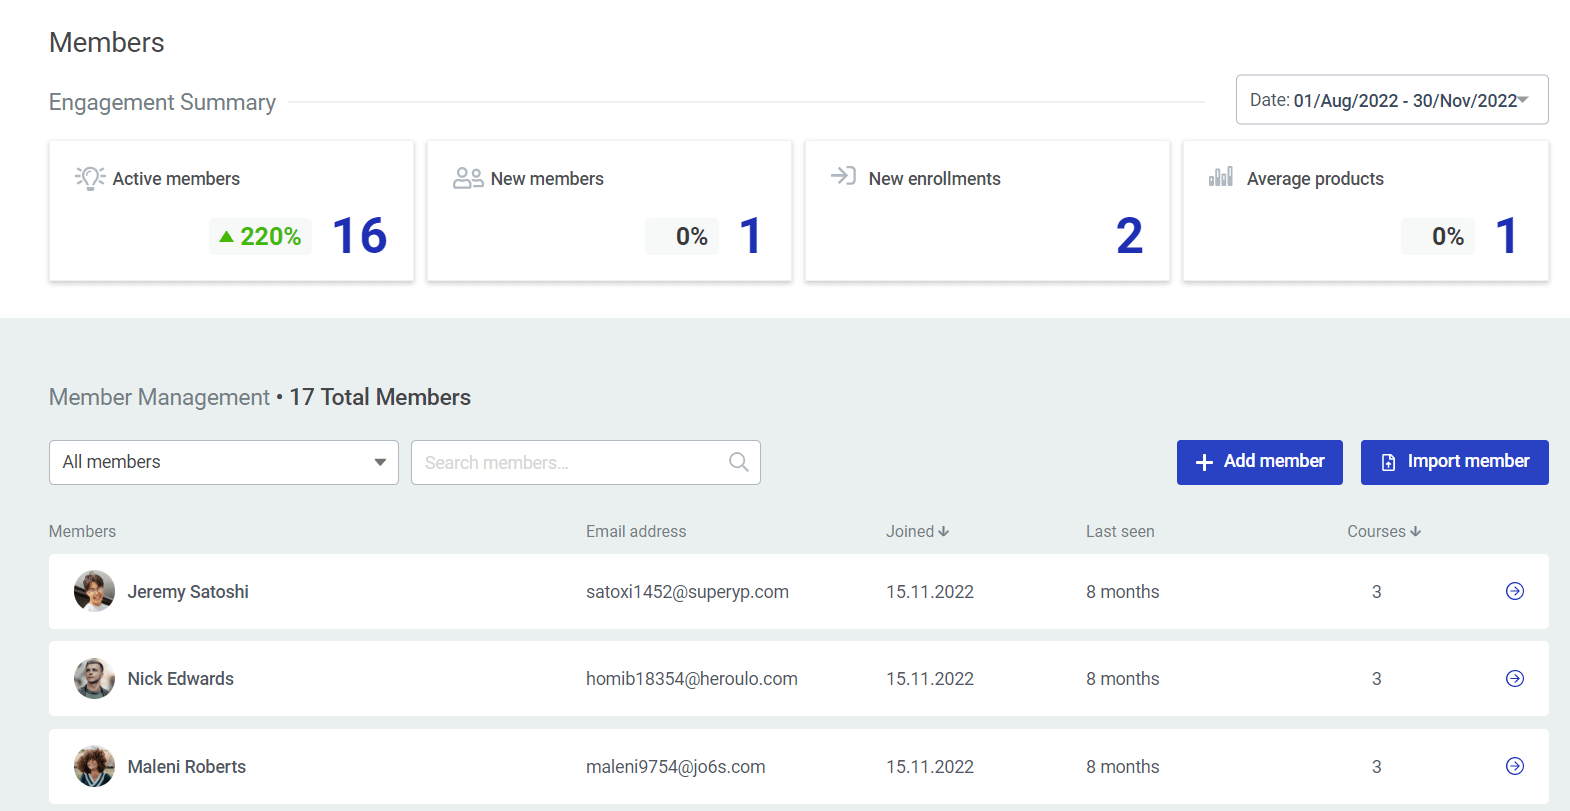The image size is (1570, 811).
Task: Sort the list by Courses column
Action: [x=1383, y=532]
